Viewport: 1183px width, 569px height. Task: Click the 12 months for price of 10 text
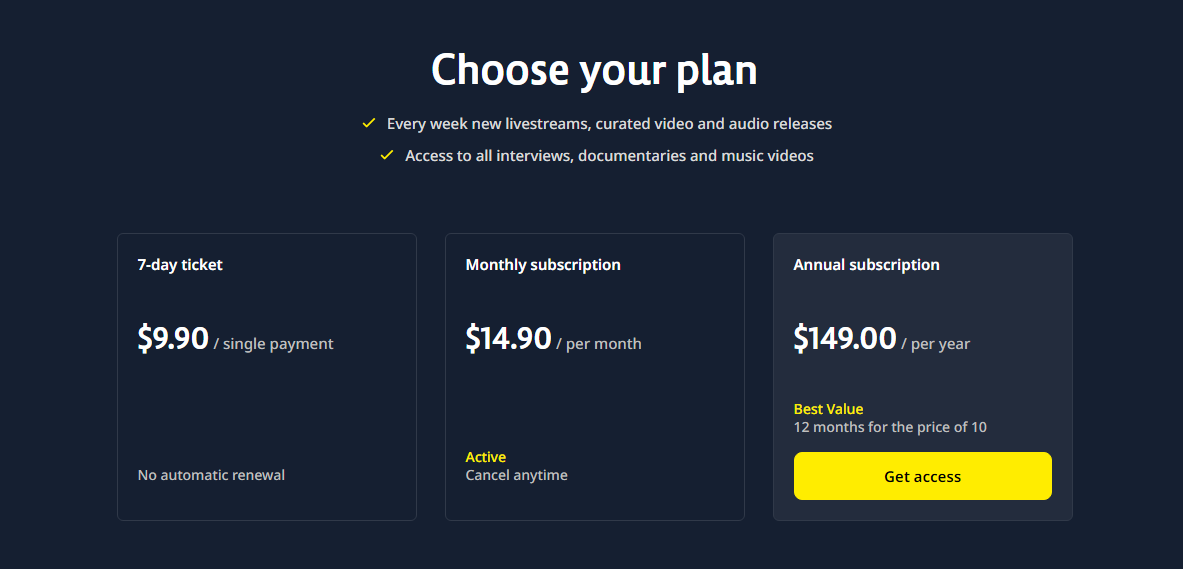click(x=890, y=427)
